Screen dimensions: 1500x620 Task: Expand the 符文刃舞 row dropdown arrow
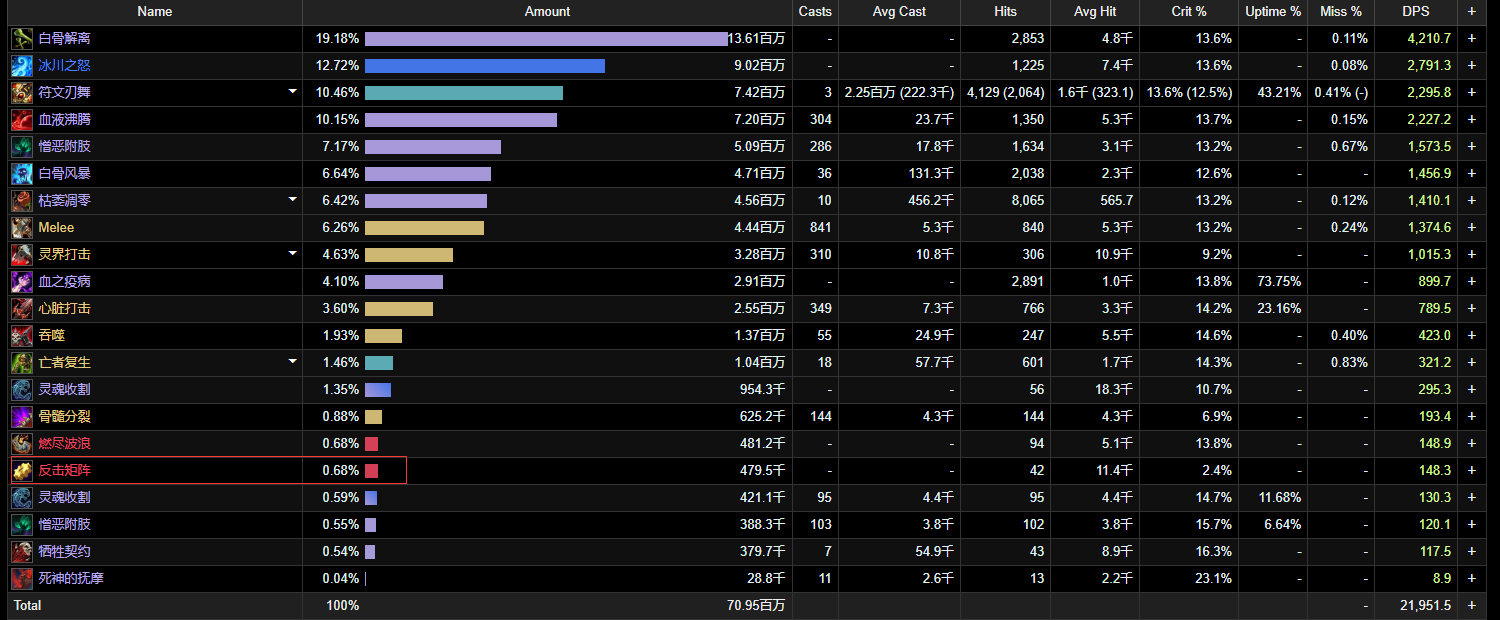click(x=292, y=92)
